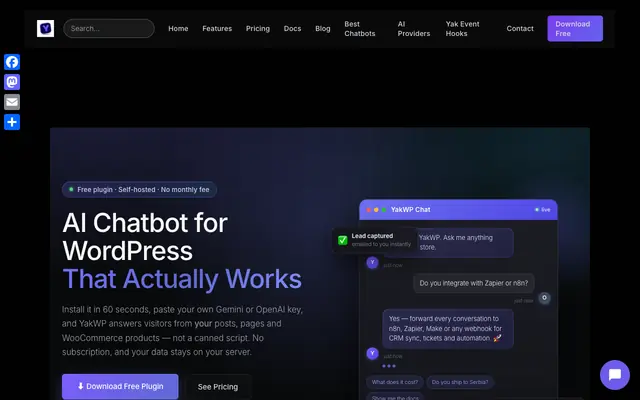Click the YakWP logo icon

(x=45, y=29)
